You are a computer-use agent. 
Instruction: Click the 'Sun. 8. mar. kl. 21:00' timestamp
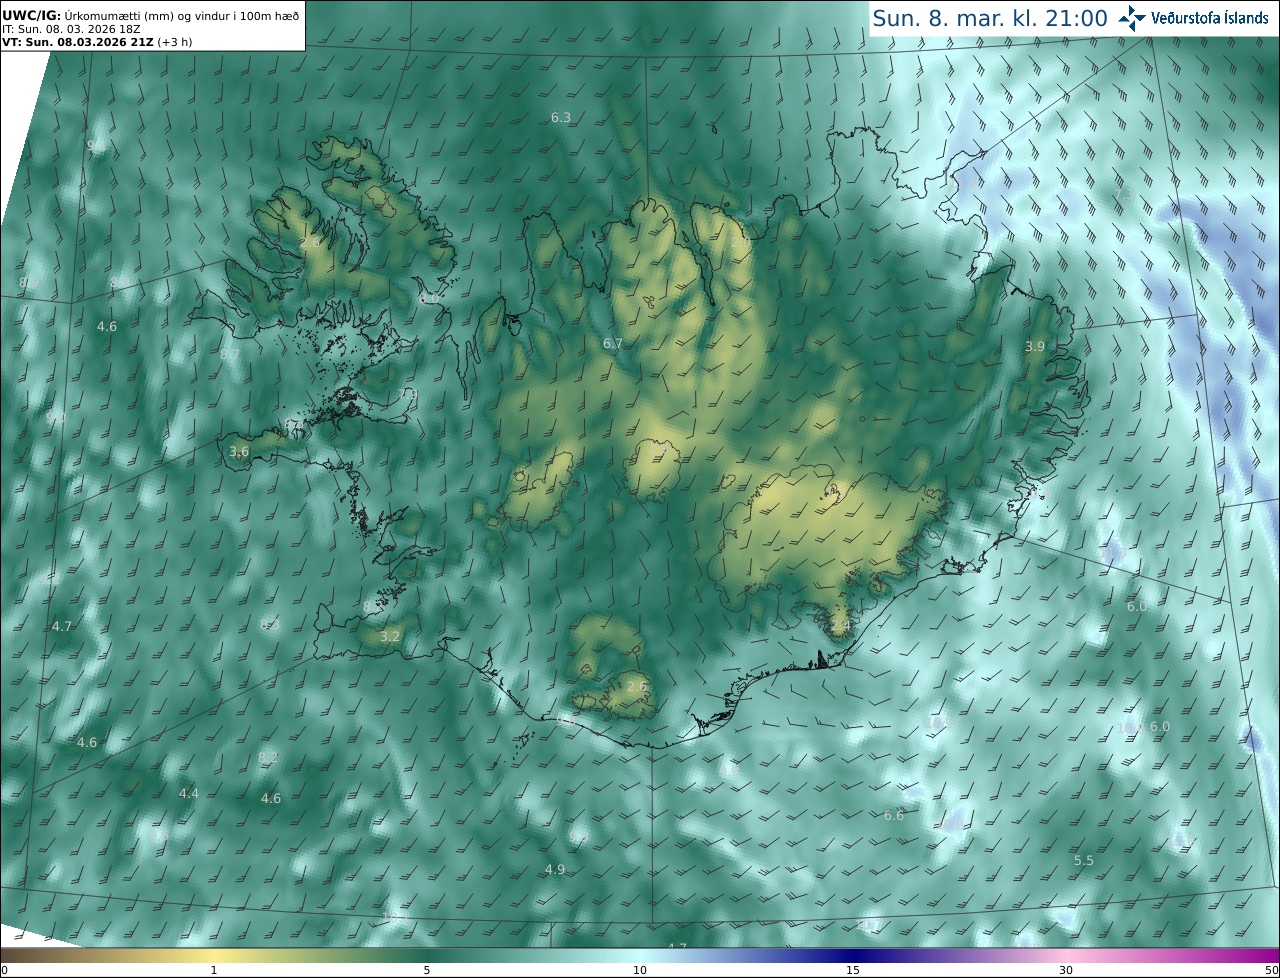point(989,18)
